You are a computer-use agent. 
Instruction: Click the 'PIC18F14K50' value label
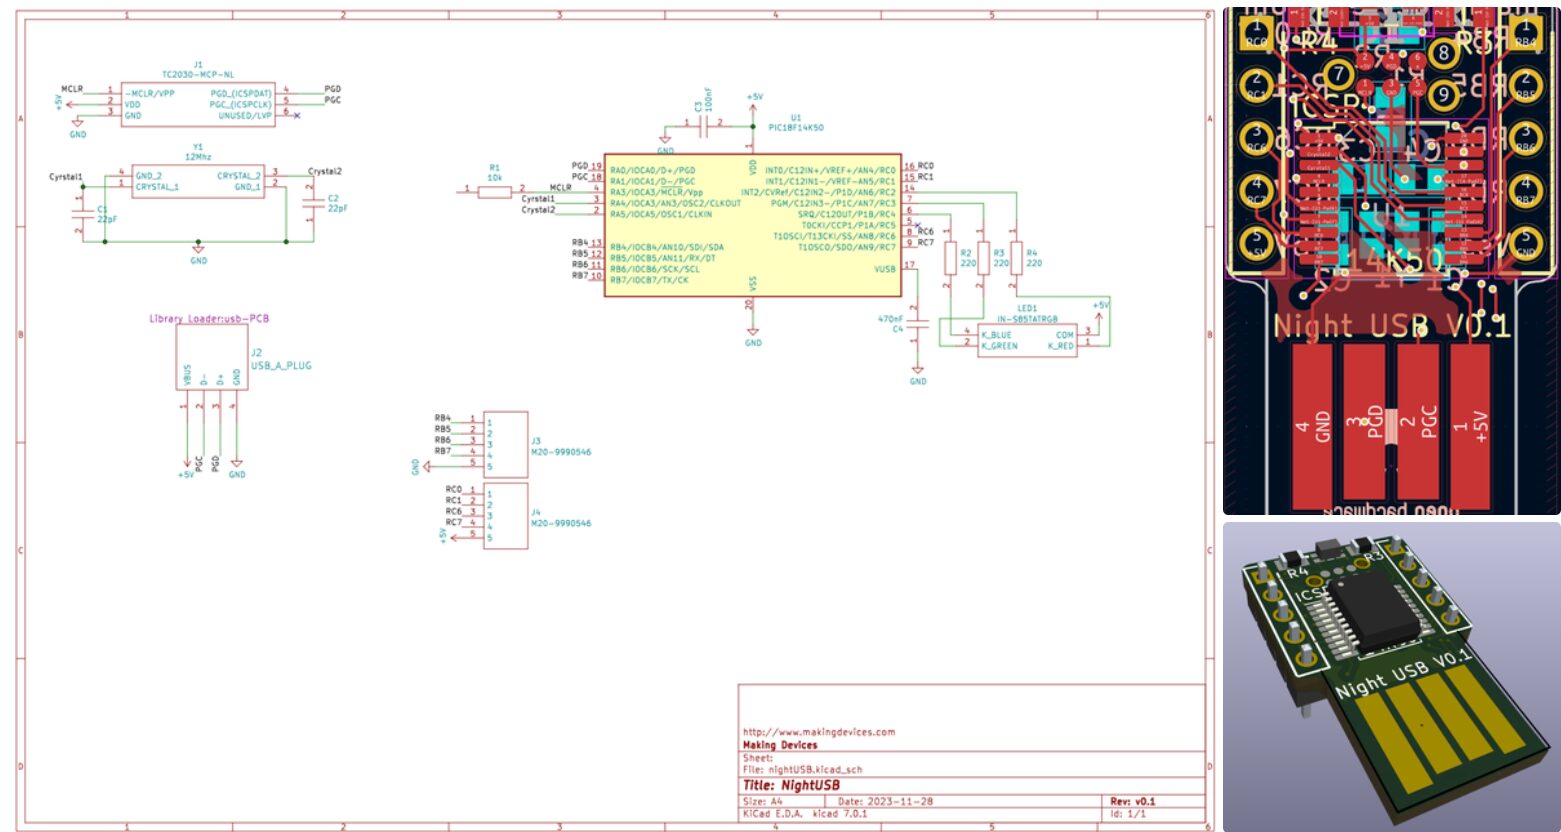point(796,128)
